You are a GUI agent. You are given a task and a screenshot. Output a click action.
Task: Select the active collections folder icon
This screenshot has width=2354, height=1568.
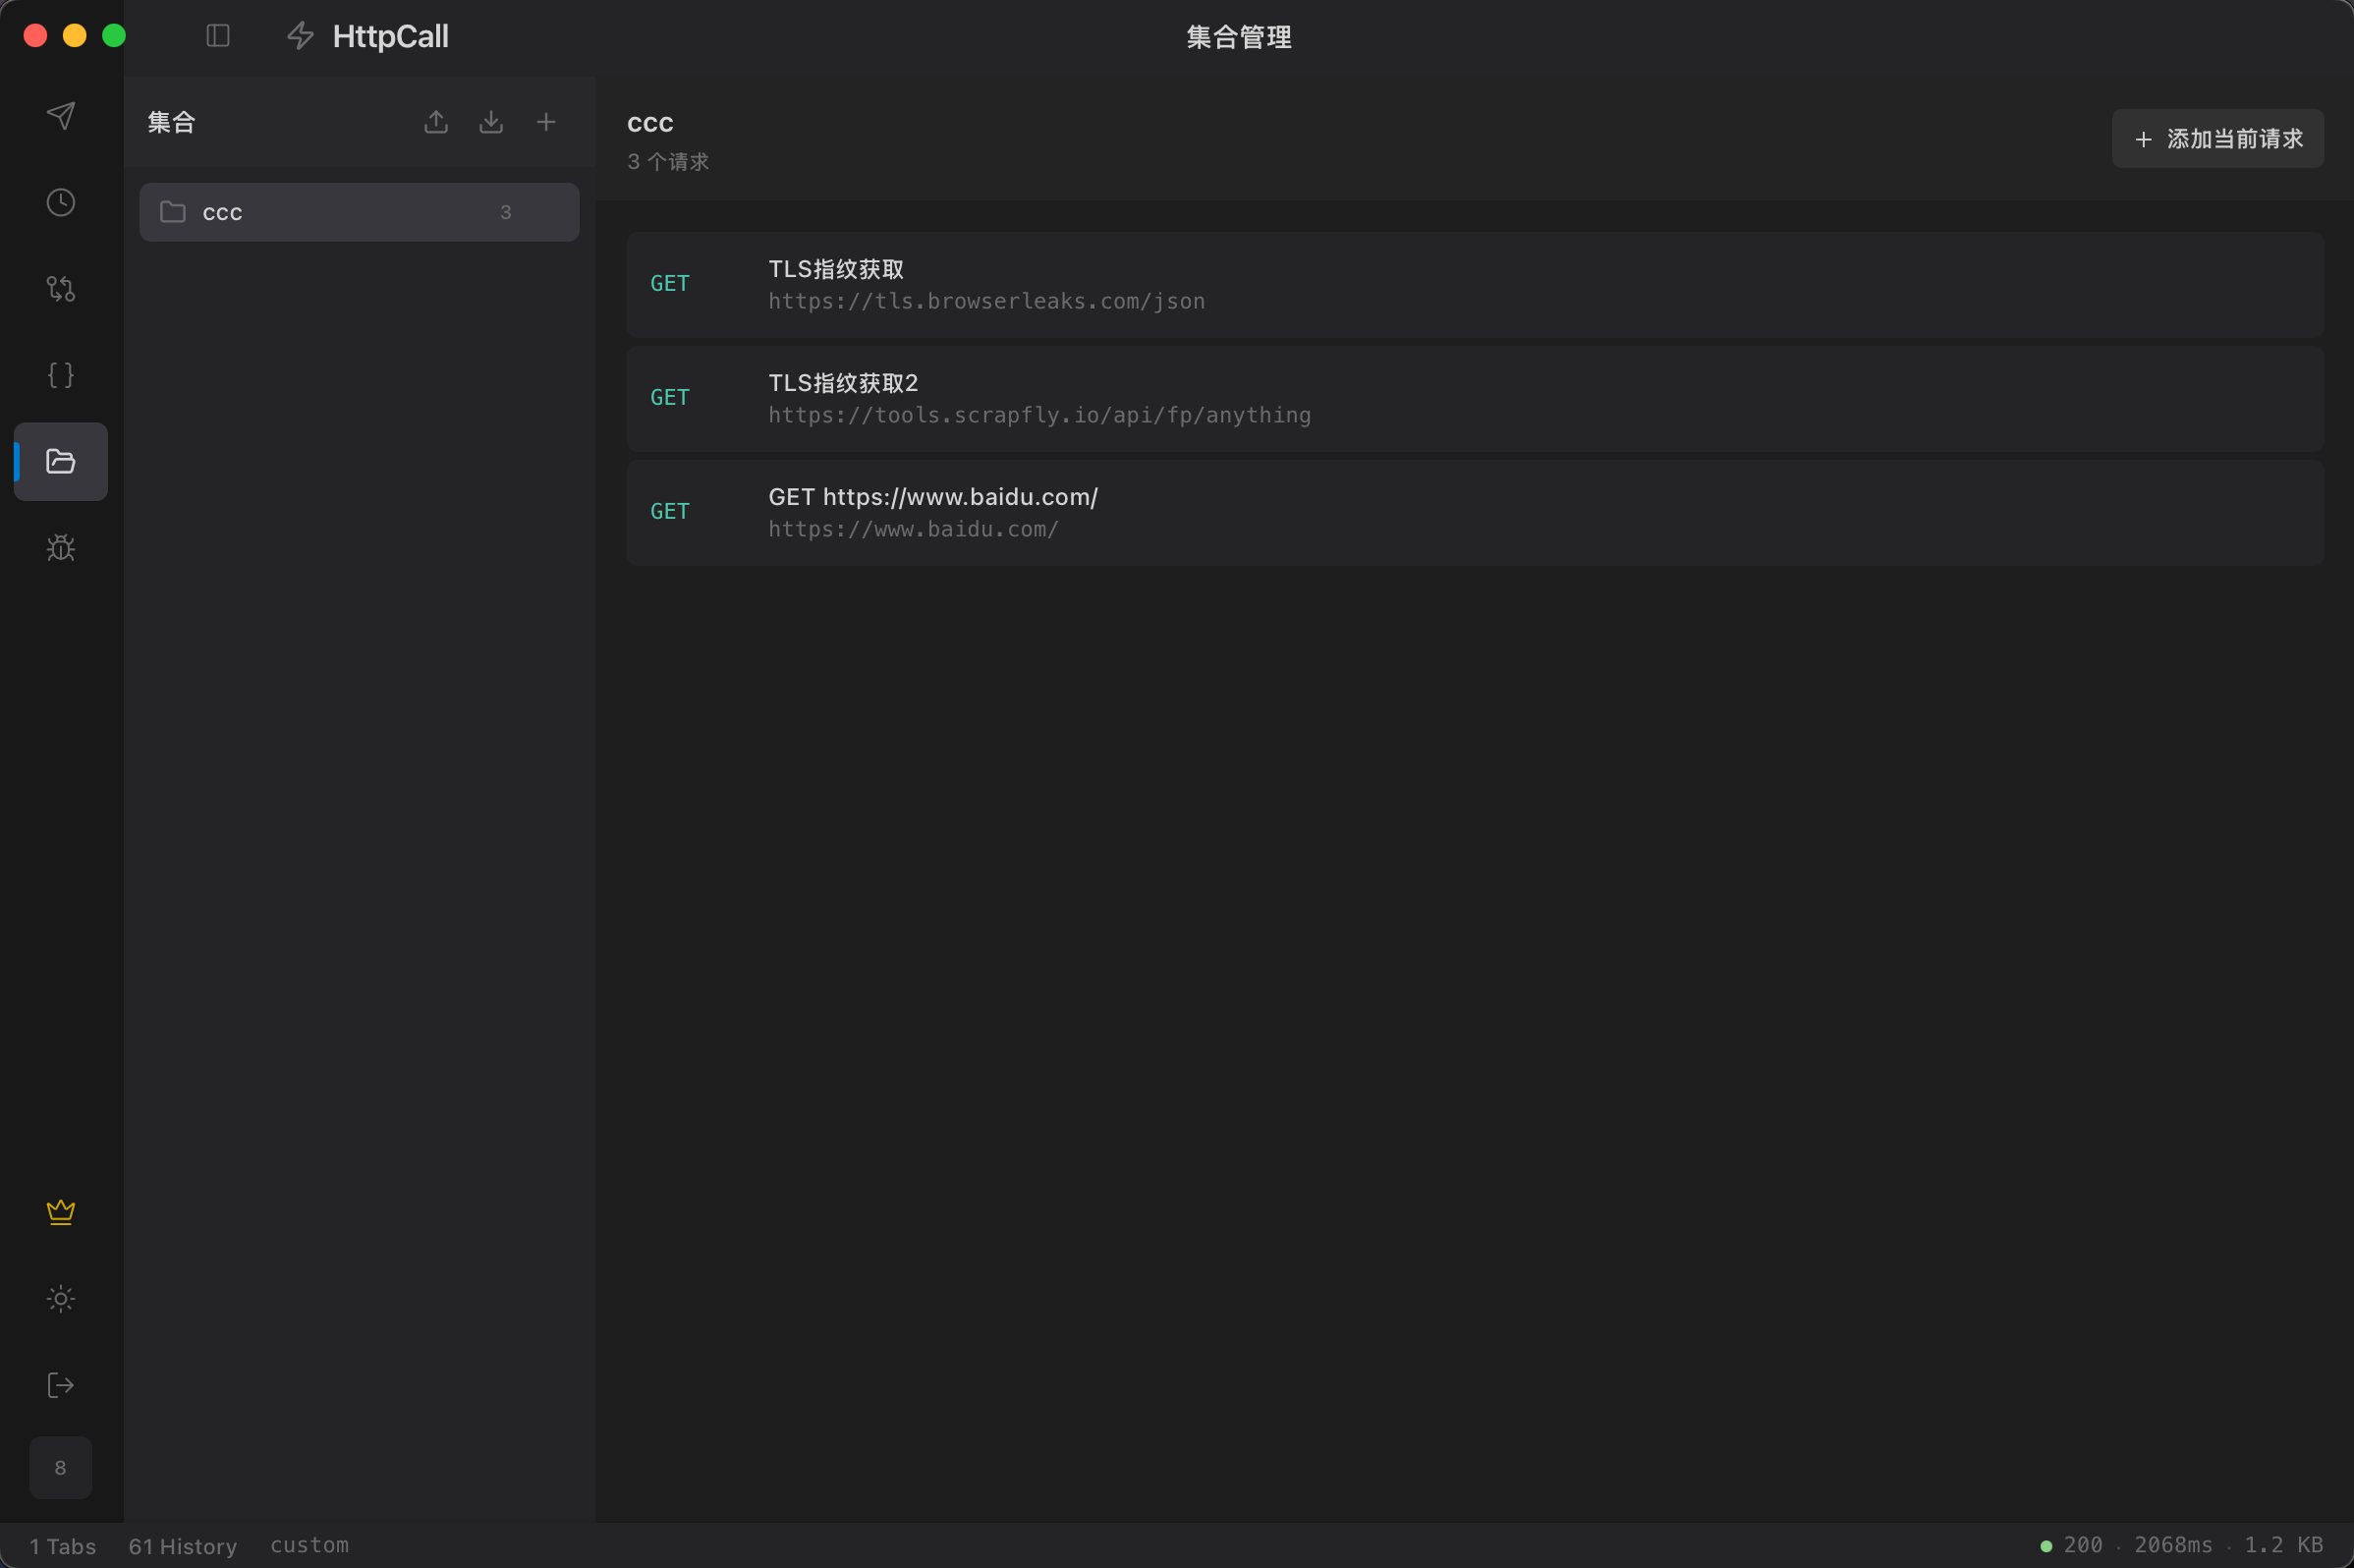[60, 461]
